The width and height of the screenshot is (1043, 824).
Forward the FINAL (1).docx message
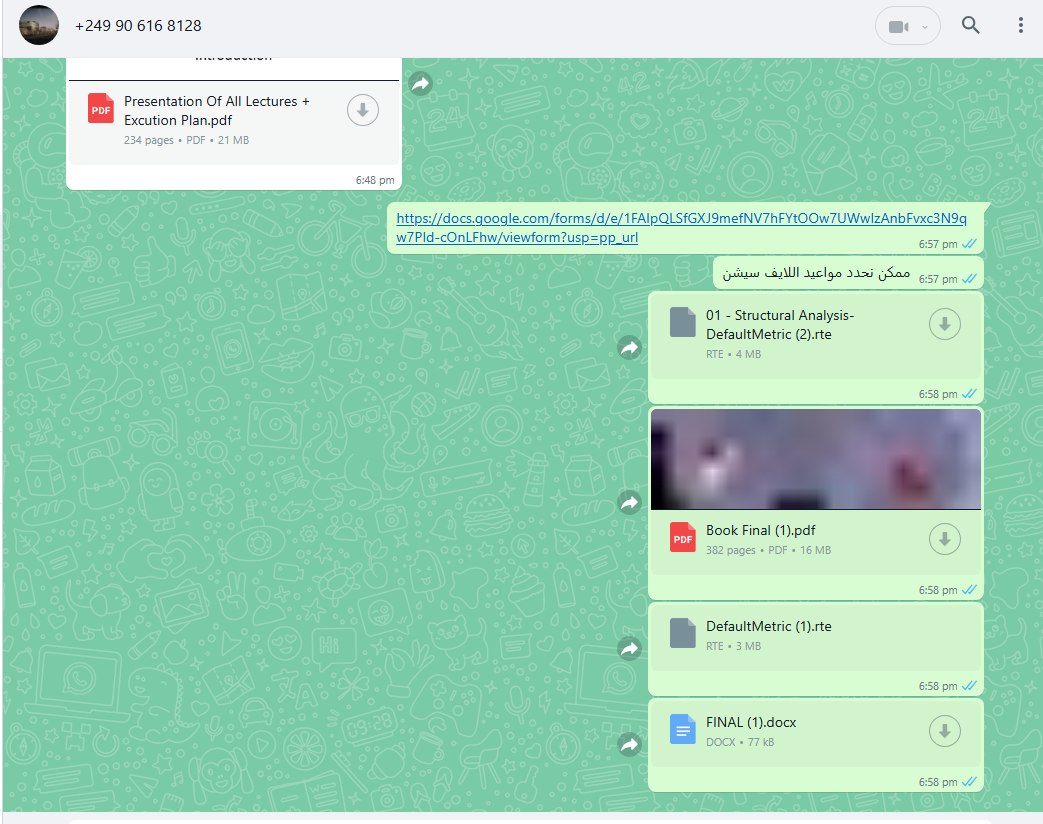click(629, 744)
